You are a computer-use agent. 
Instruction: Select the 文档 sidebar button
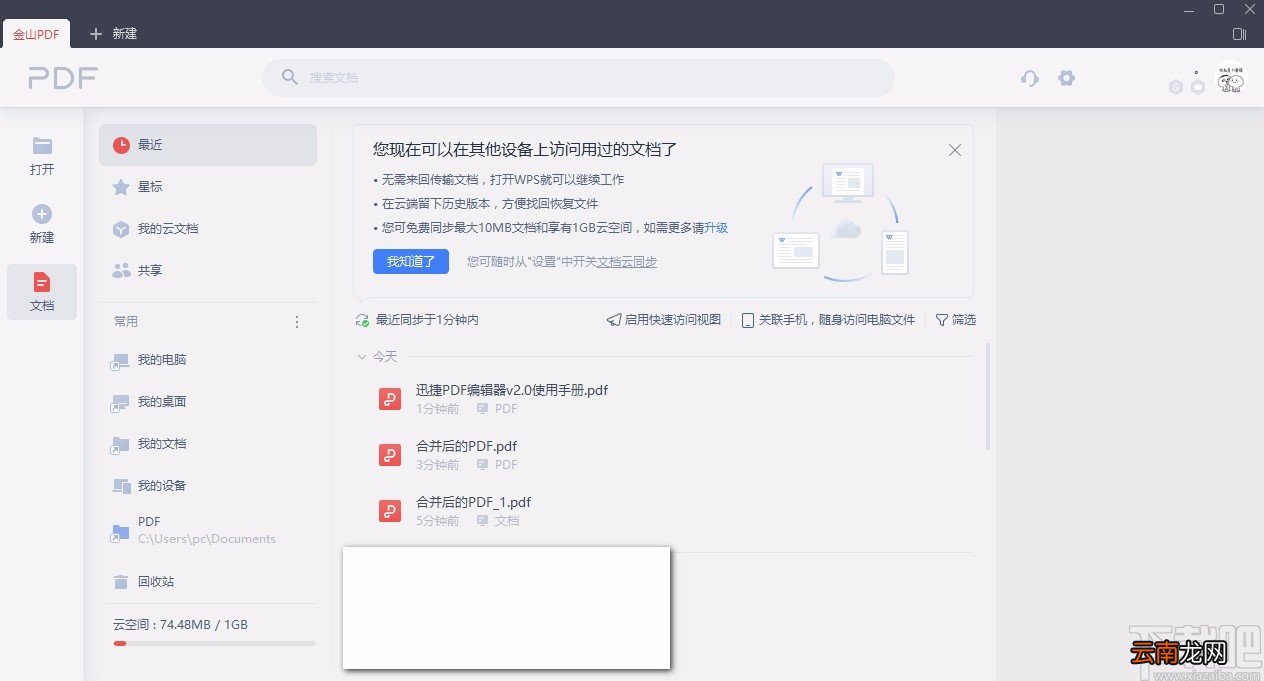(42, 292)
